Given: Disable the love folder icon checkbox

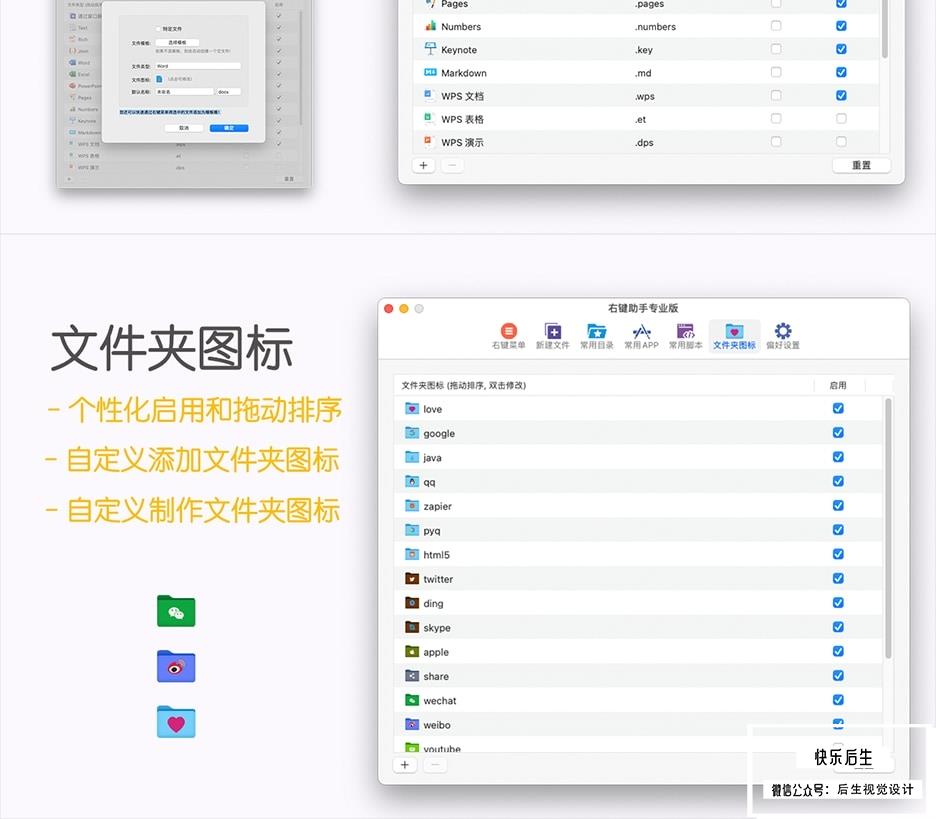Looking at the screenshot, I should tap(838, 408).
